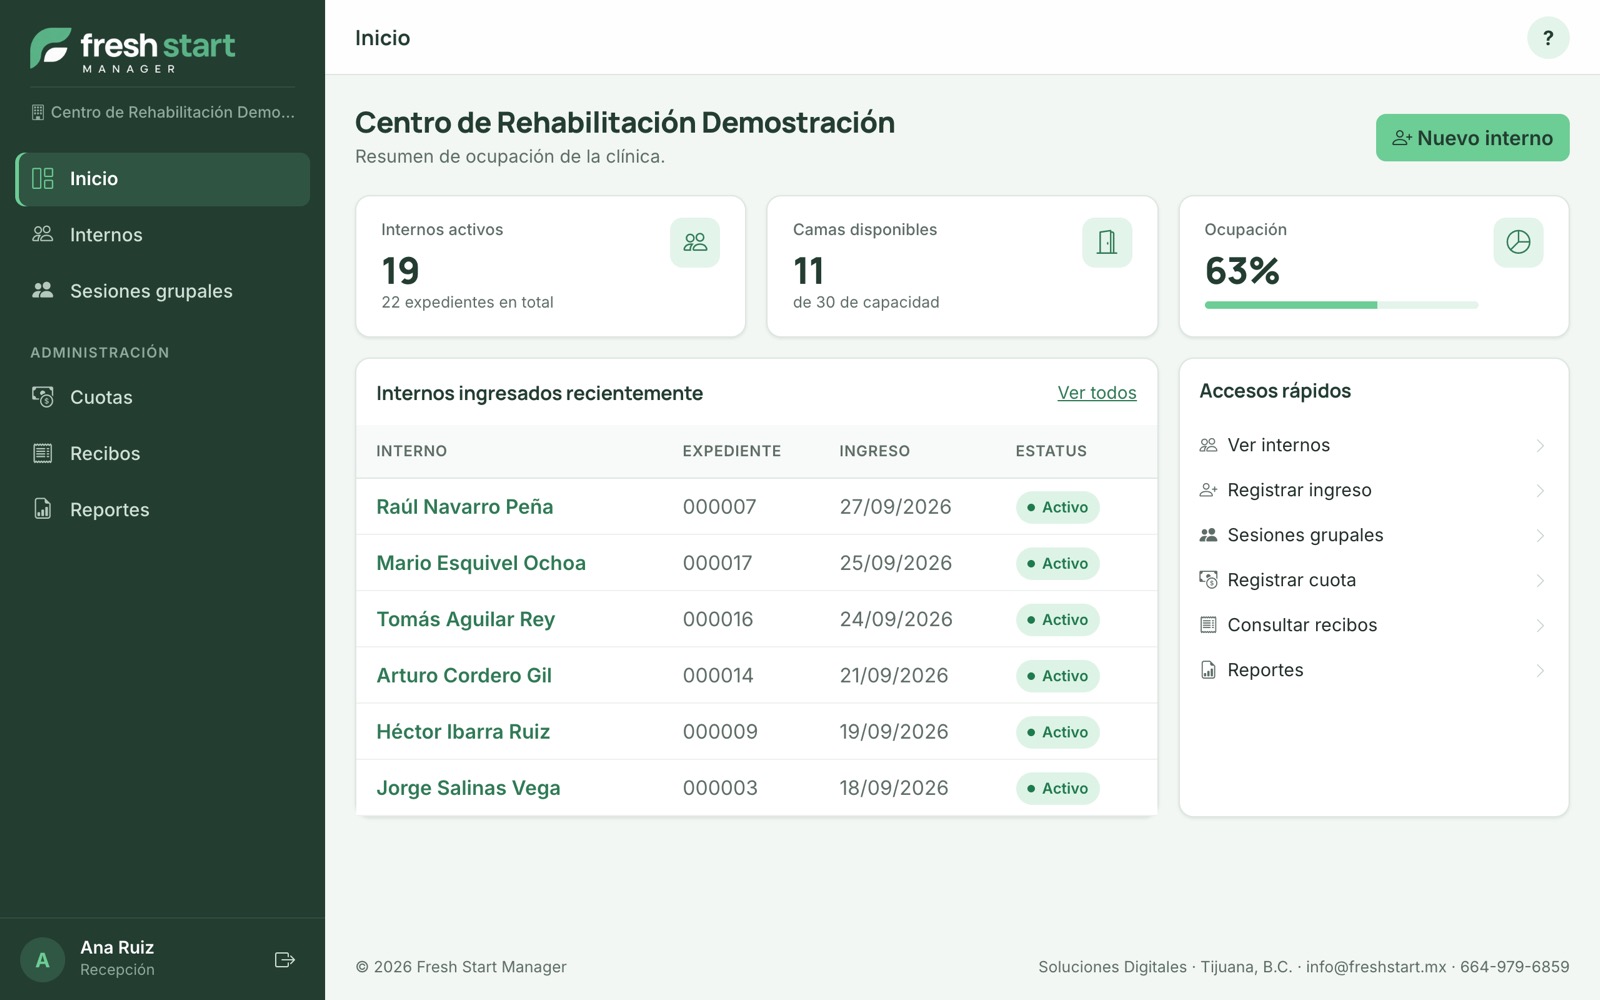The height and width of the screenshot is (1000, 1600).
Task: Click the Ocupación progress bar
Action: [1341, 305]
